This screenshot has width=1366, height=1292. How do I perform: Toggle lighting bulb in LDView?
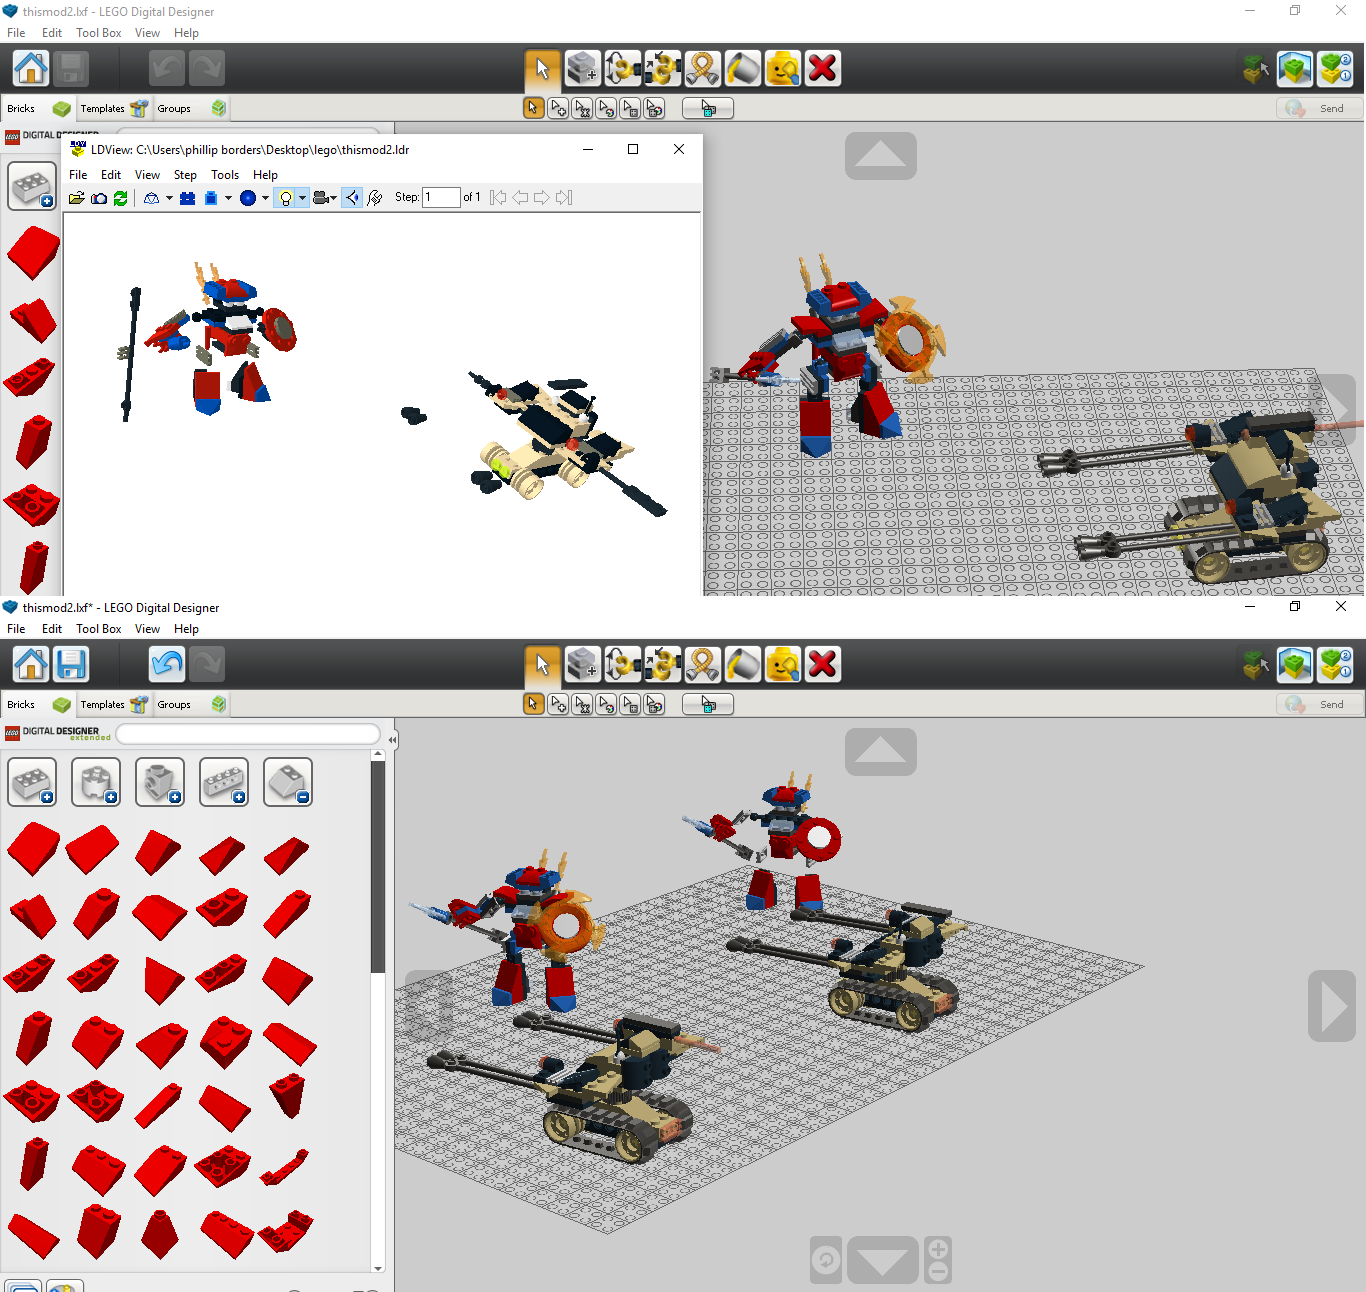tap(285, 198)
